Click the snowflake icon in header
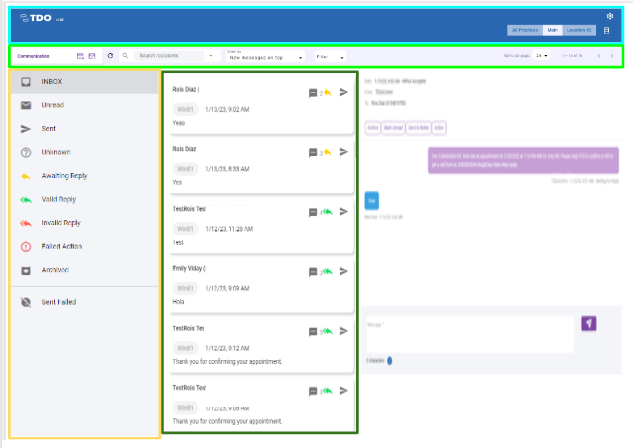The image size is (643, 448). (x=610, y=17)
